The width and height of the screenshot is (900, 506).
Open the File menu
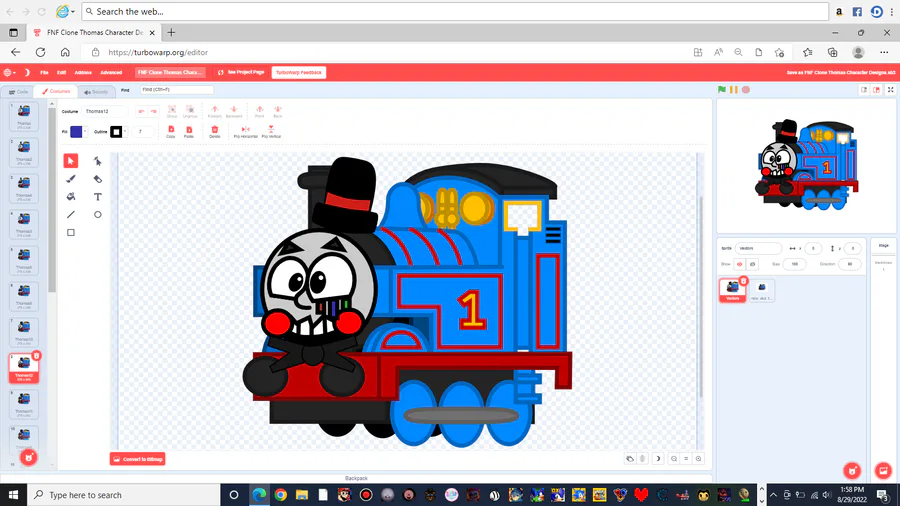coord(44,72)
